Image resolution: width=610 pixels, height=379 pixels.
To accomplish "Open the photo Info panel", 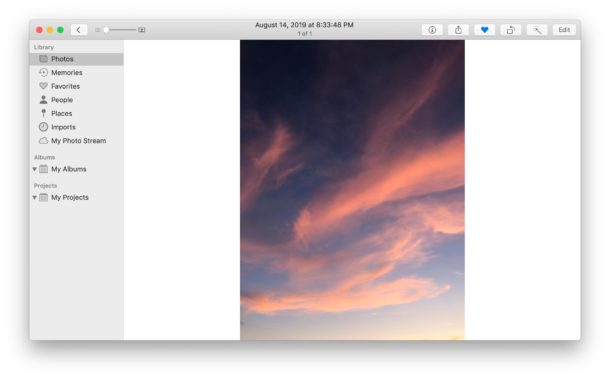I will pyautogui.click(x=432, y=30).
